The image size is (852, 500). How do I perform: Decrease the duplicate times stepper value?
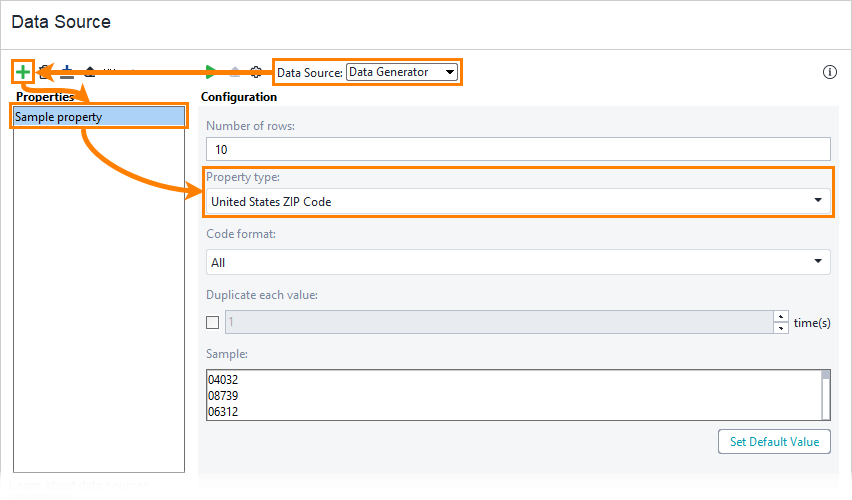click(x=780, y=327)
